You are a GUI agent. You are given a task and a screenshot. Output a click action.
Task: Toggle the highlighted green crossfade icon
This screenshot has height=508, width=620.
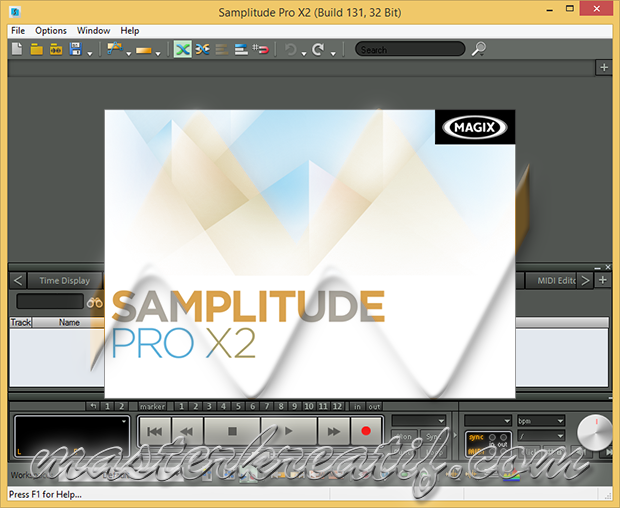click(183, 49)
